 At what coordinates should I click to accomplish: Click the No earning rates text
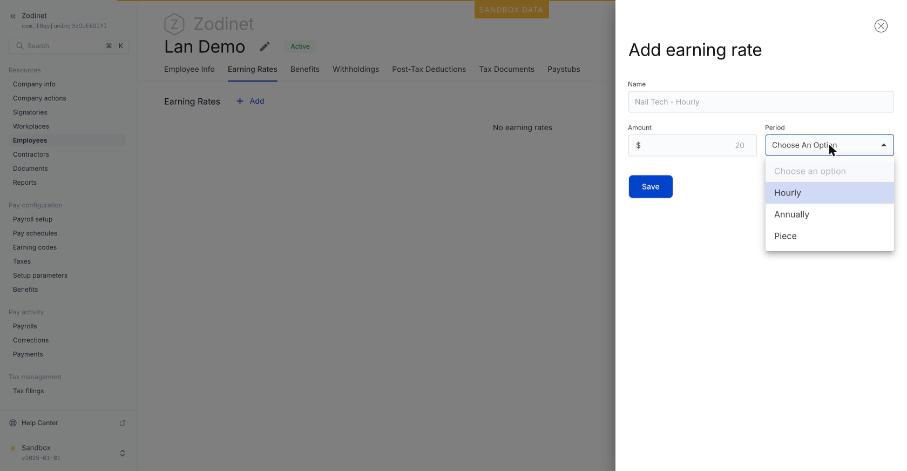pyautogui.click(x=522, y=127)
